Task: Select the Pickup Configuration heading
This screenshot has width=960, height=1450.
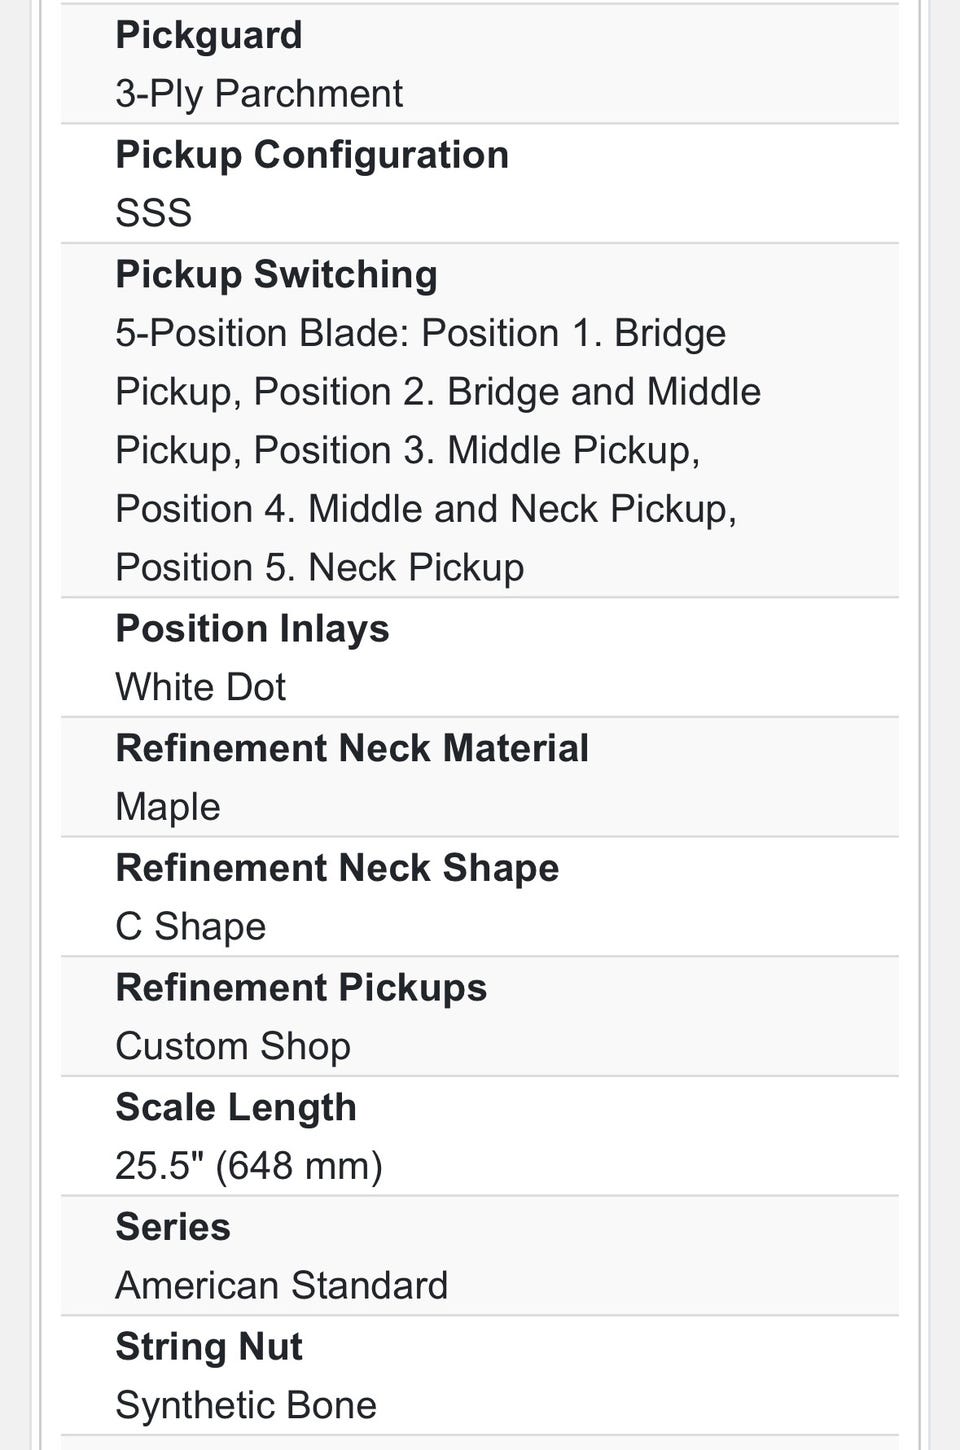Action: click(312, 155)
